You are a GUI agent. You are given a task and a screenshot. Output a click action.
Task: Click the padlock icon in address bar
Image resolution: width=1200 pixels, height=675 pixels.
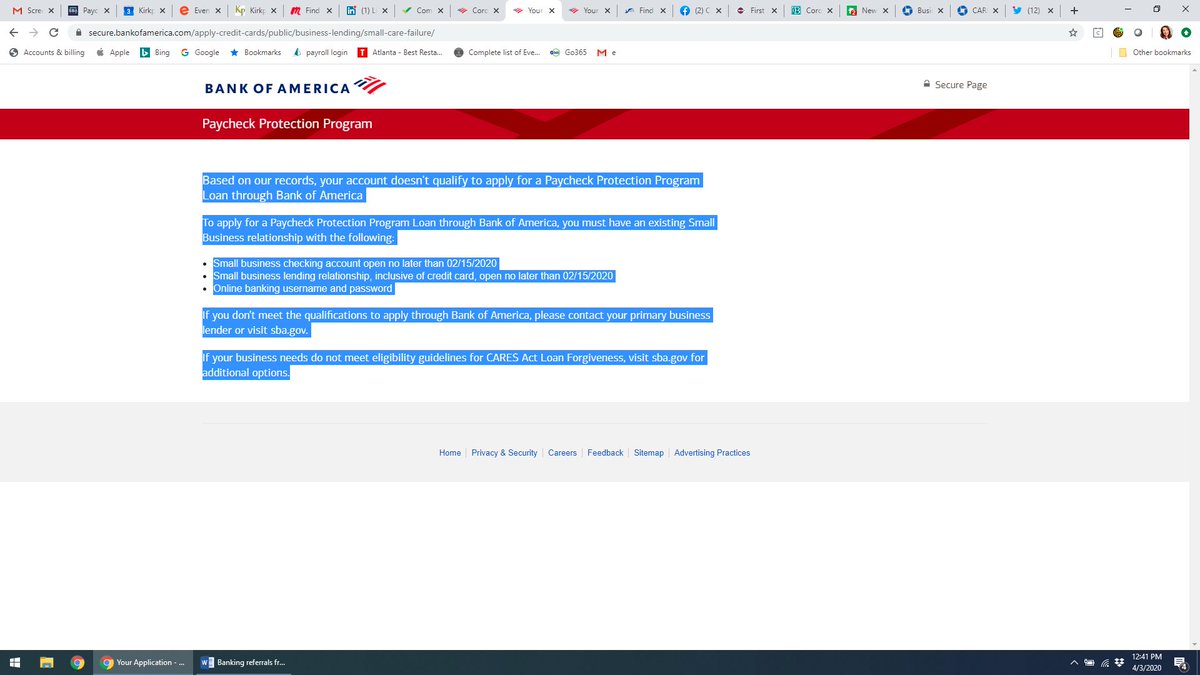pyautogui.click(x=78, y=32)
